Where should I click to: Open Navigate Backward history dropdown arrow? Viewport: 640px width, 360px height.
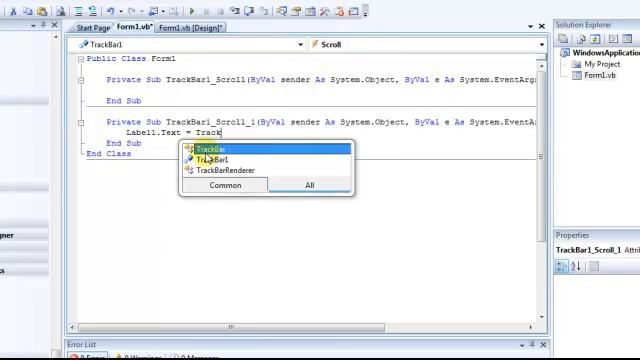[163, 11]
